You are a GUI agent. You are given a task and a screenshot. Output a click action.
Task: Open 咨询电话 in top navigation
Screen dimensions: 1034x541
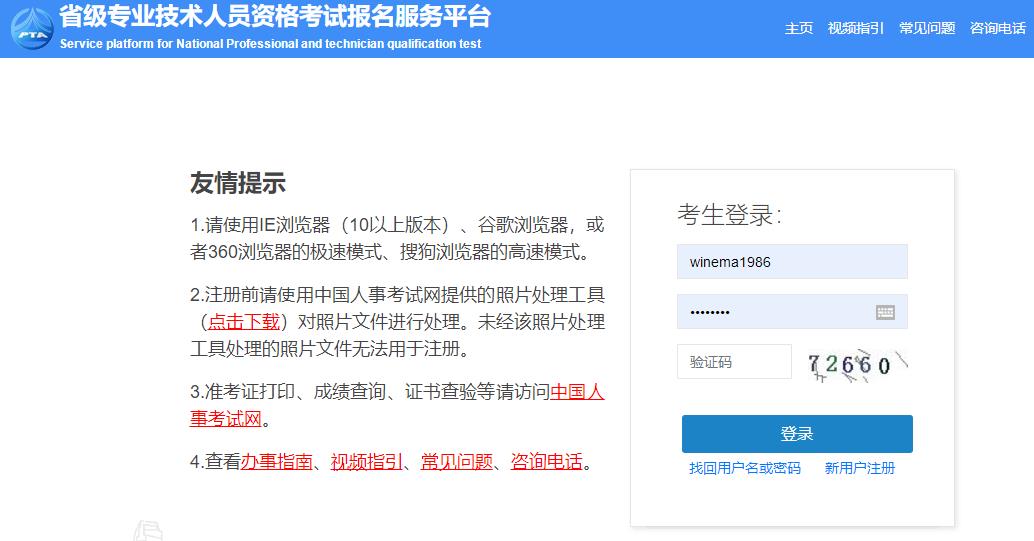click(998, 28)
